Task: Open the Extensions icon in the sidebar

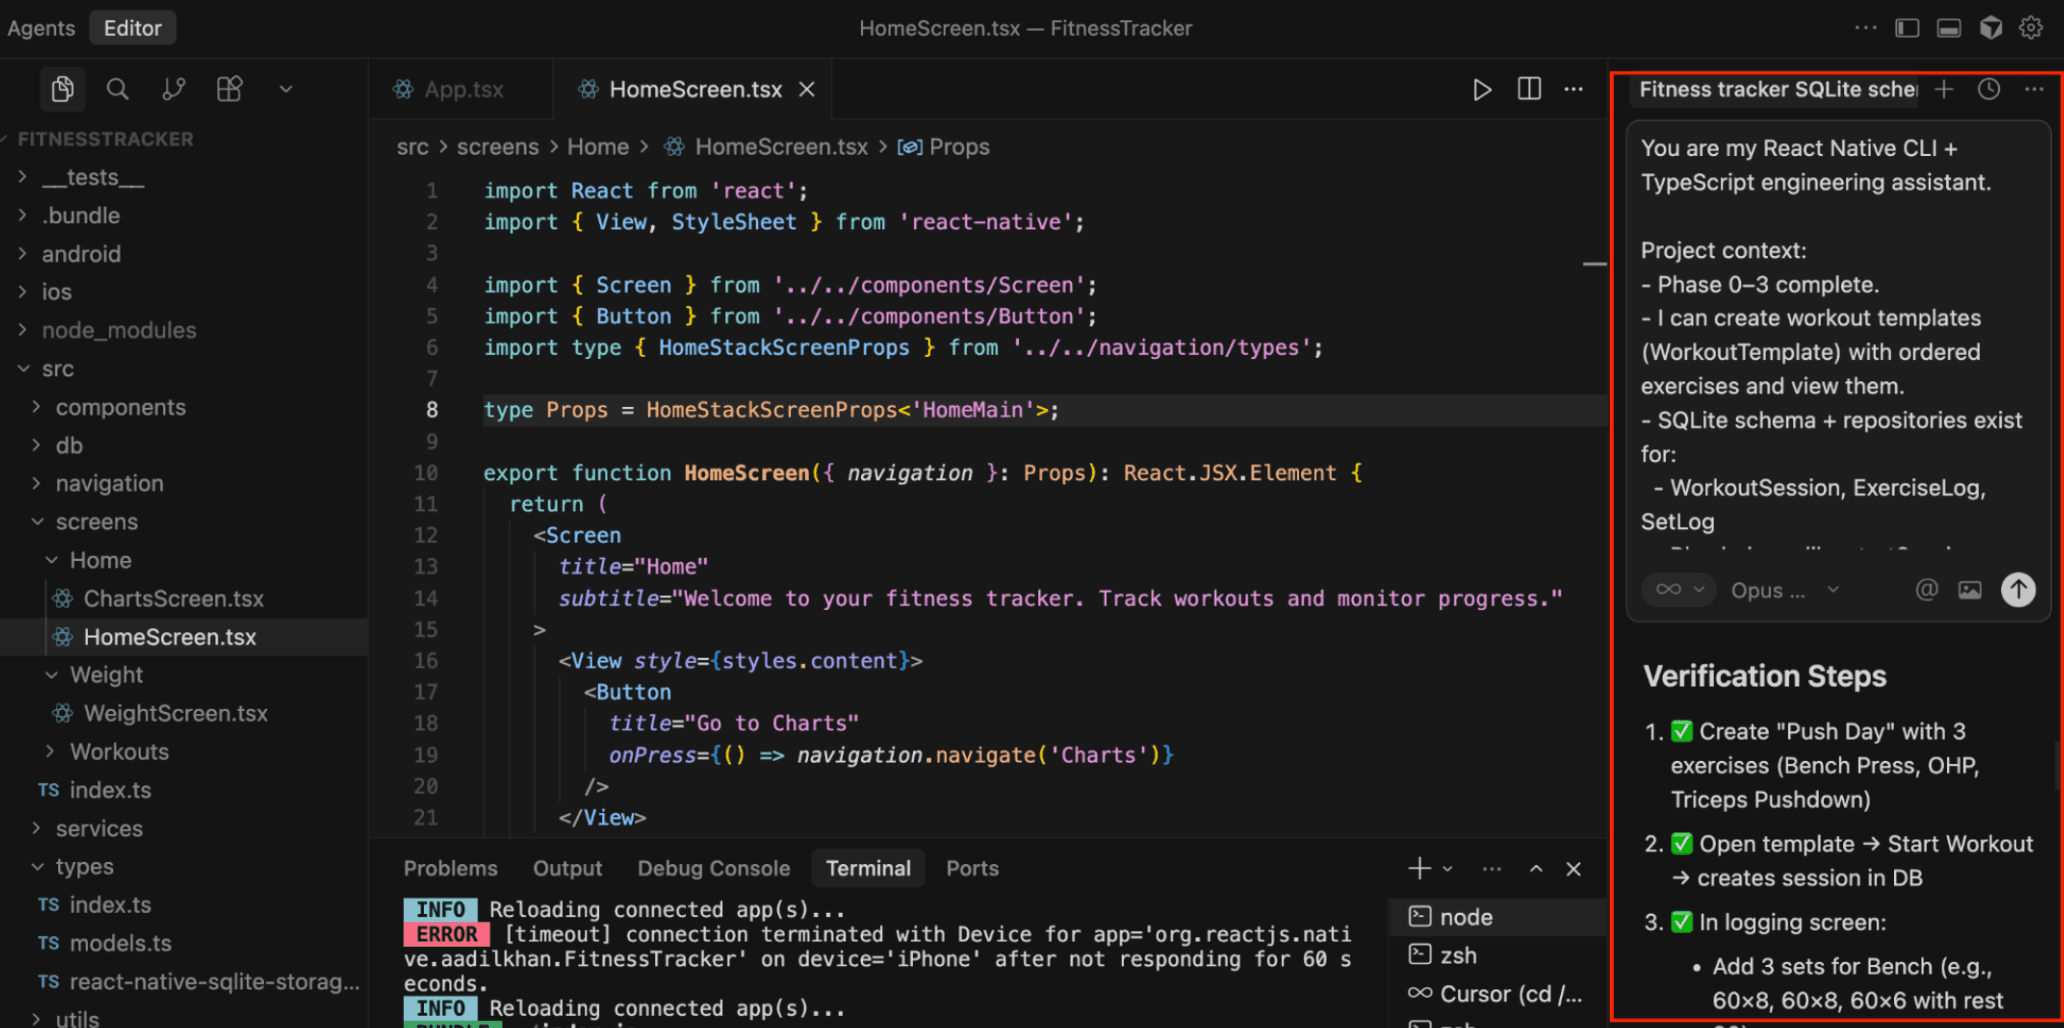Action: click(229, 90)
